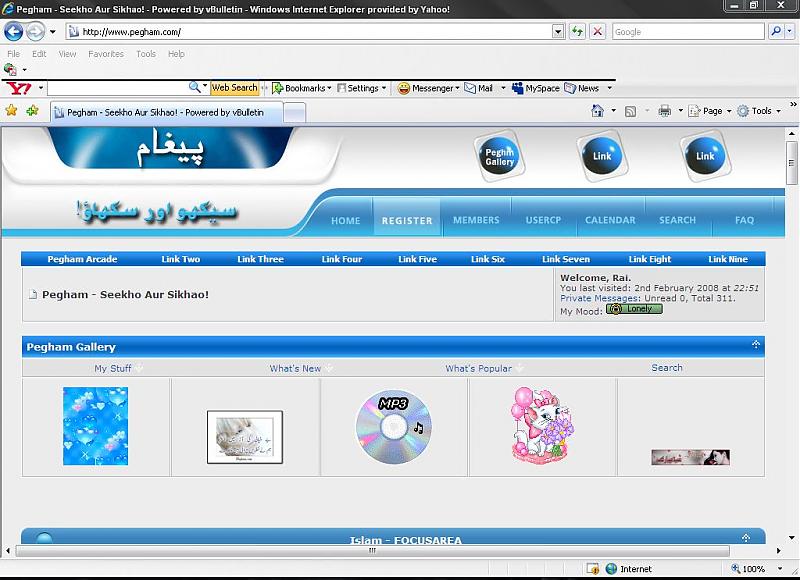
Task: Click the Mail envelope icon
Action: click(x=469, y=88)
